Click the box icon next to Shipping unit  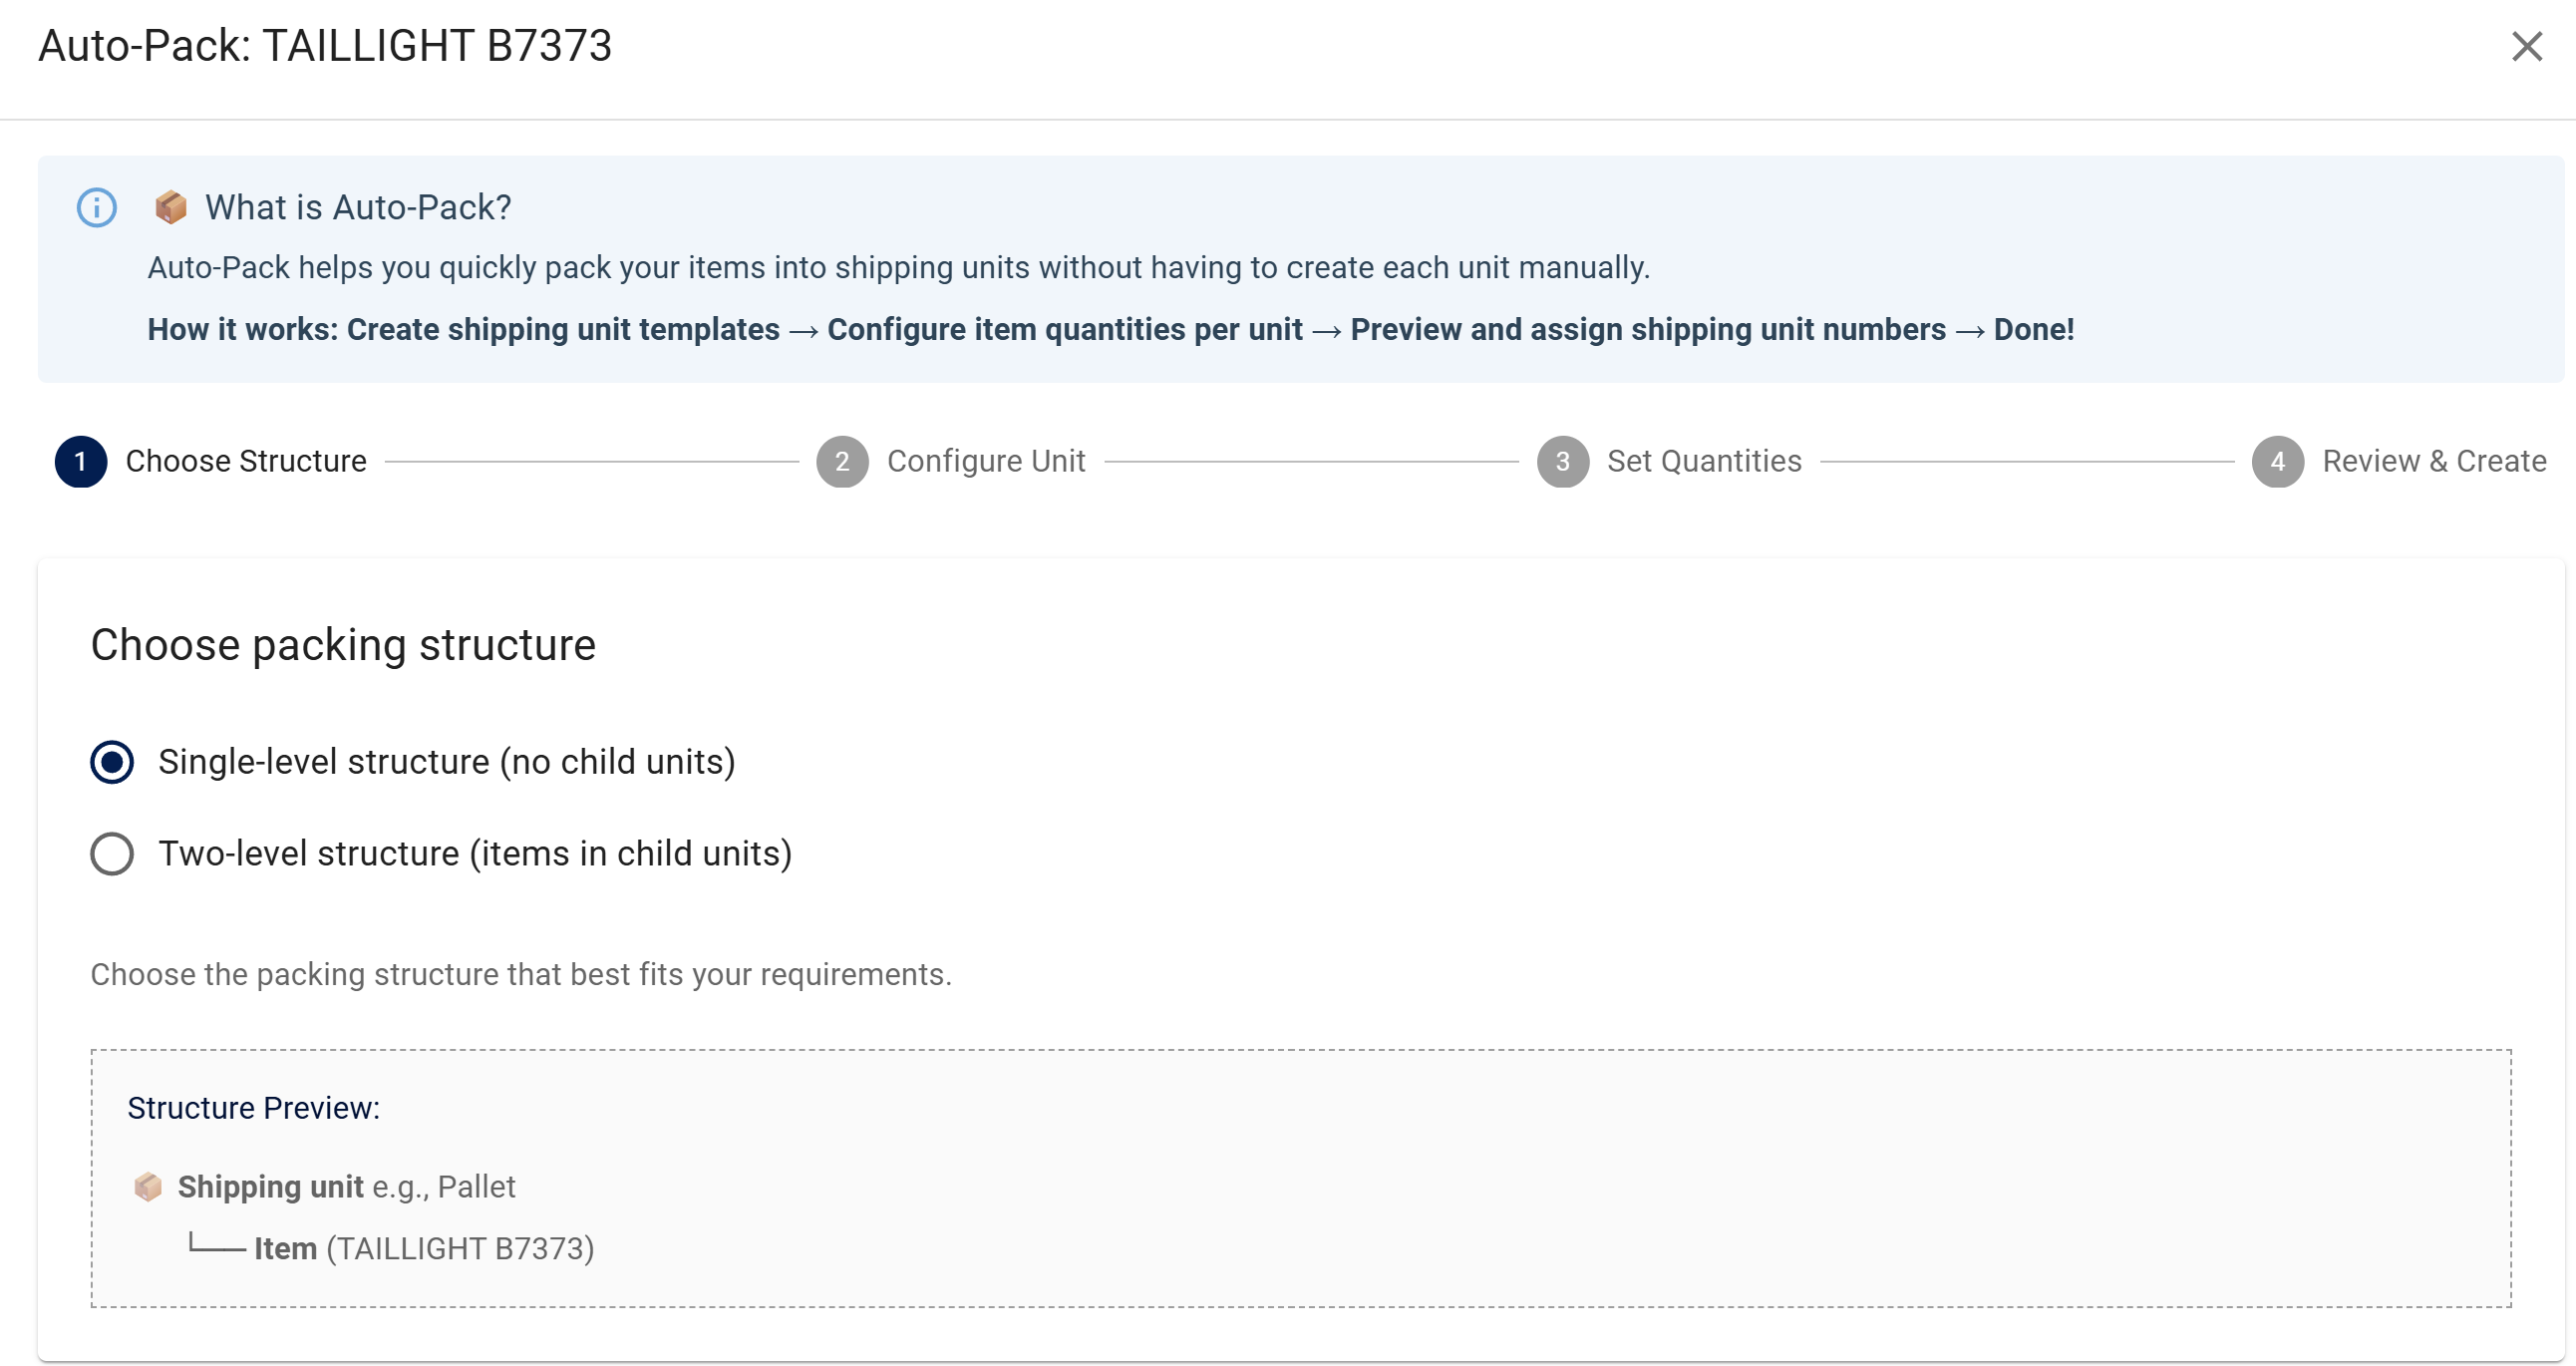coord(148,1187)
